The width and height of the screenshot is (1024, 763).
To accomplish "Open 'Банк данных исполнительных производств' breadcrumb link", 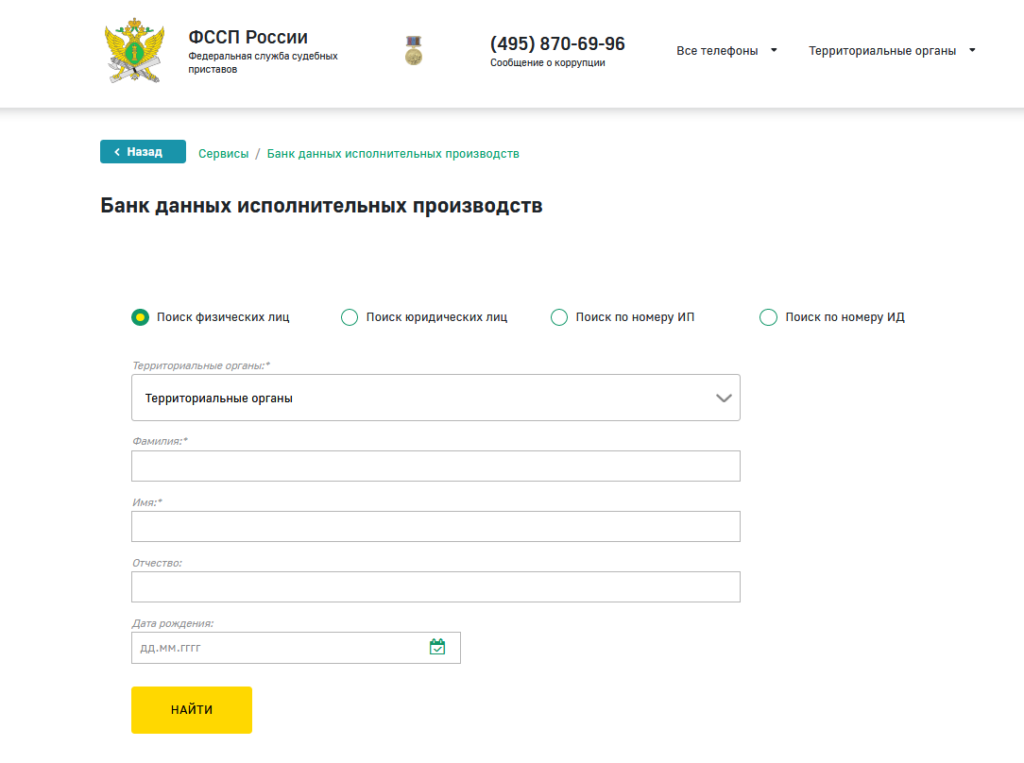I will pos(393,154).
